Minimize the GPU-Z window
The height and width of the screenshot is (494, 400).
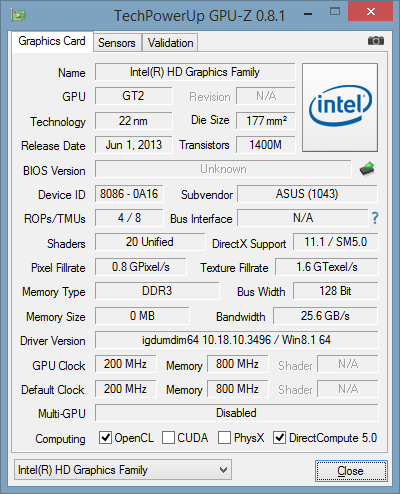[308, 14]
